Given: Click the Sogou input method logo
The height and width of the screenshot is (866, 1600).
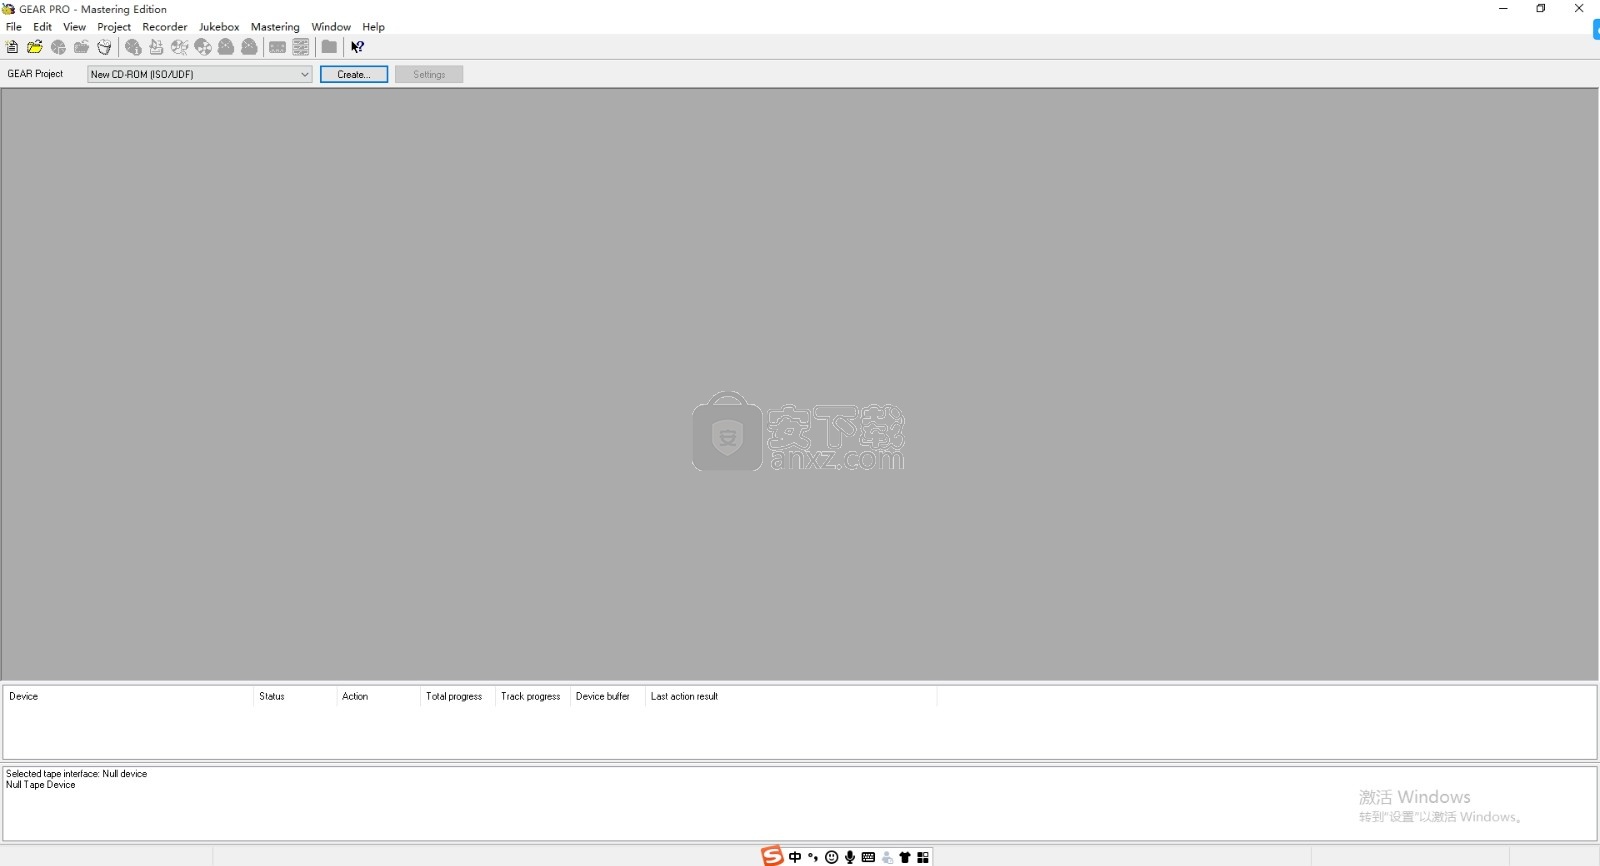Looking at the screenshot, I should (772, 857).
